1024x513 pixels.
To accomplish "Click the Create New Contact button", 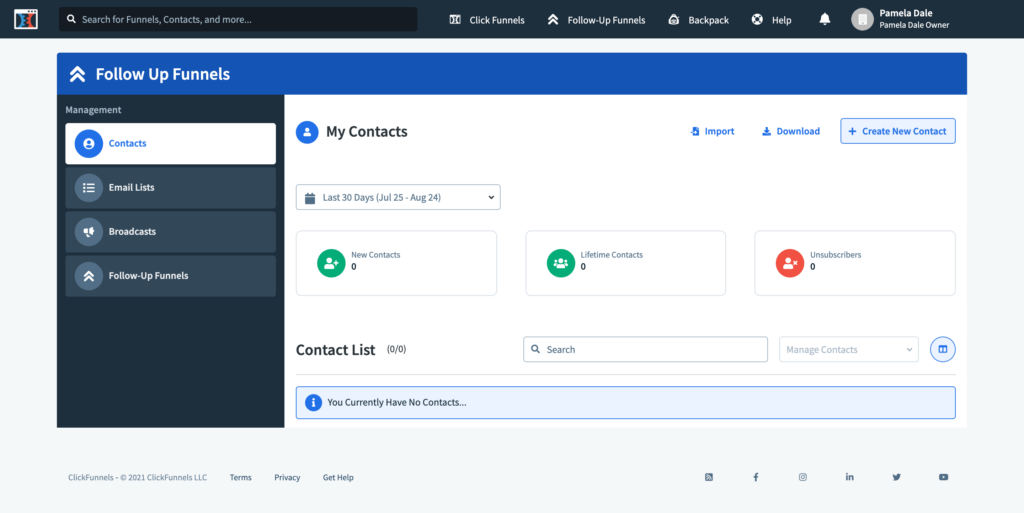I will (x=898, y=131).
